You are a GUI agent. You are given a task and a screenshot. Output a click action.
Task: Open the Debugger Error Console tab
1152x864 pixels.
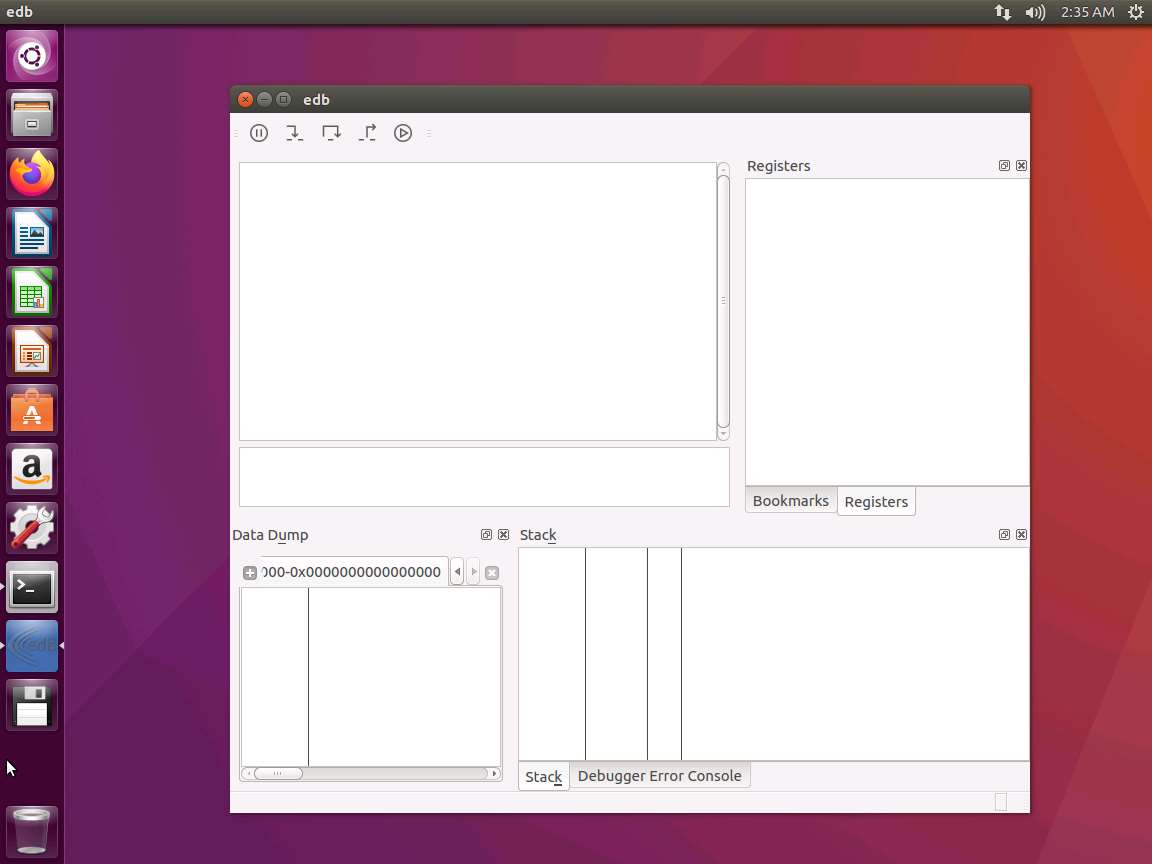click(659, 776)
